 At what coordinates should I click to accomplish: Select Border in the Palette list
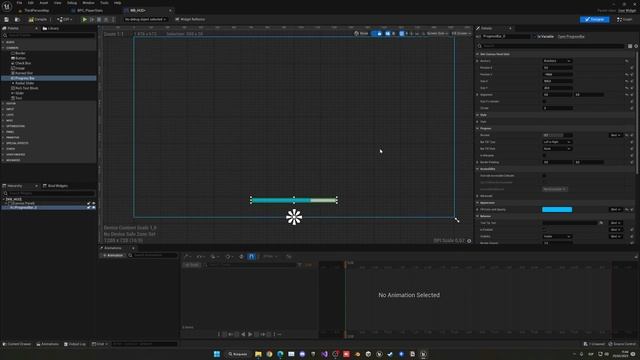(20, 53)
